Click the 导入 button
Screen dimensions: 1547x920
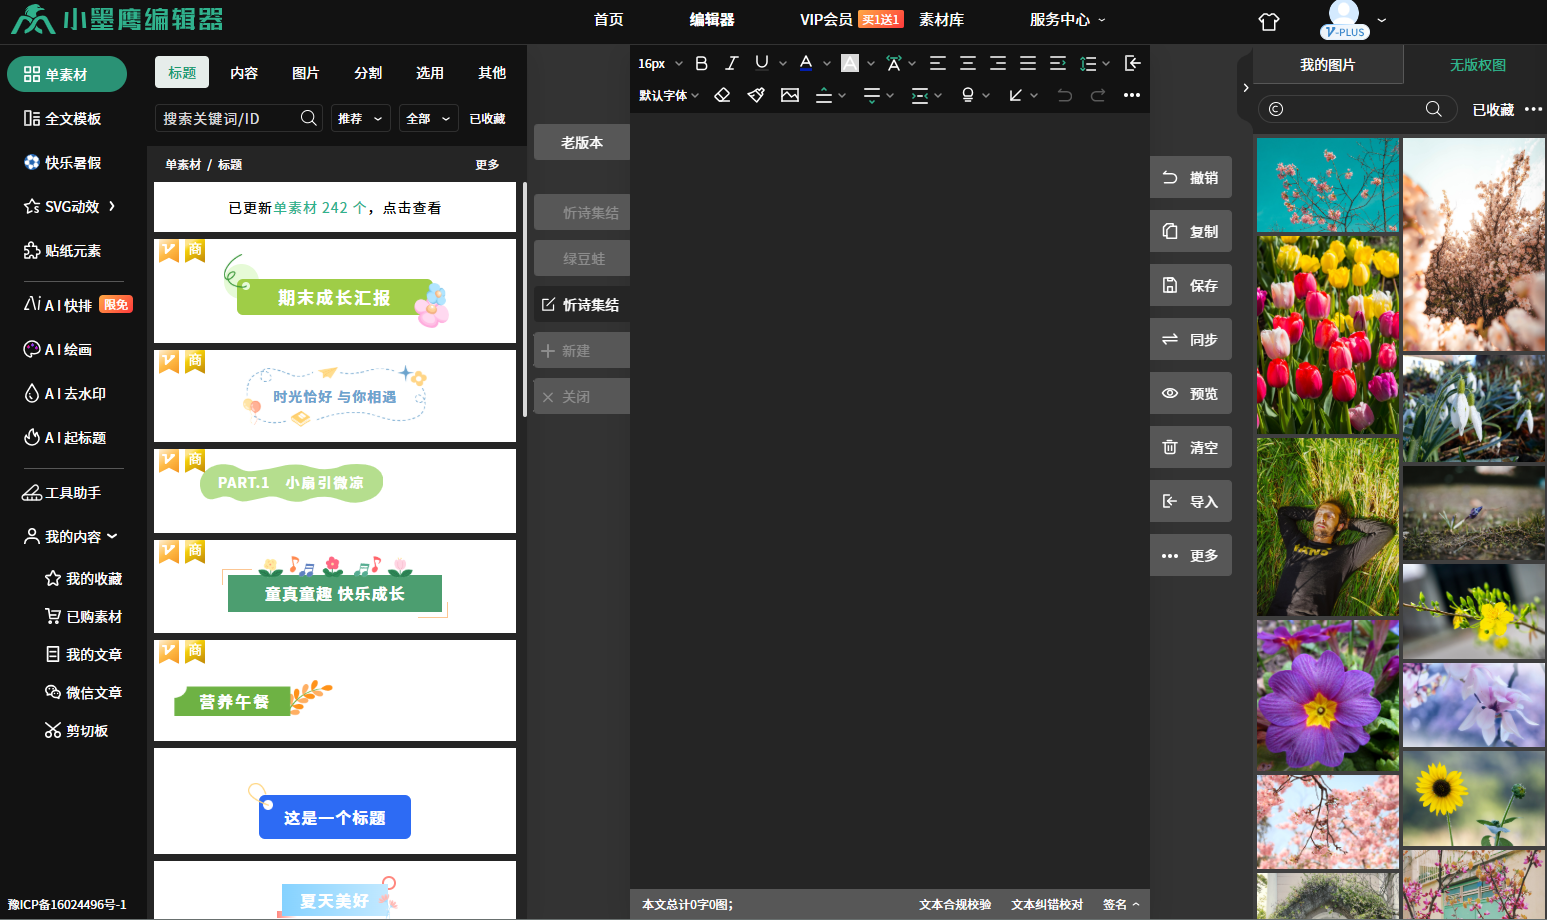pos(1190,501)
